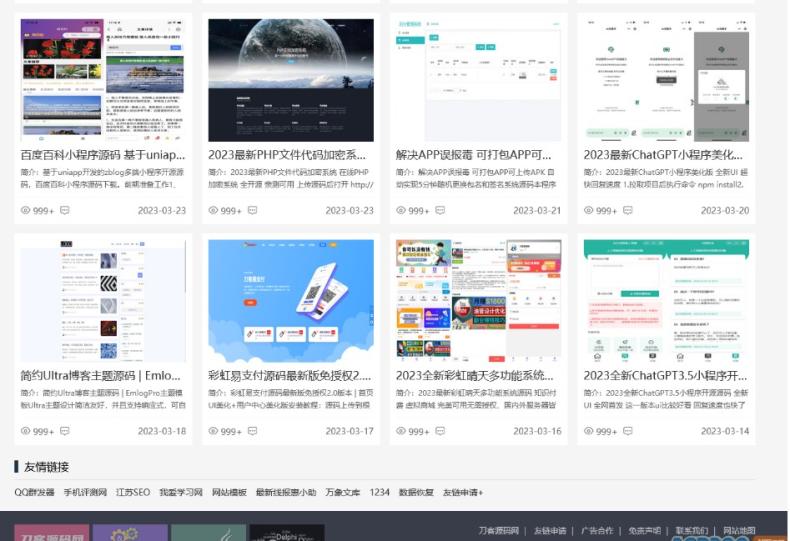Click the view count eye icon under 百度百科小程序源码
Viewport: 790px width, 541px height.
tap(26, 211)
